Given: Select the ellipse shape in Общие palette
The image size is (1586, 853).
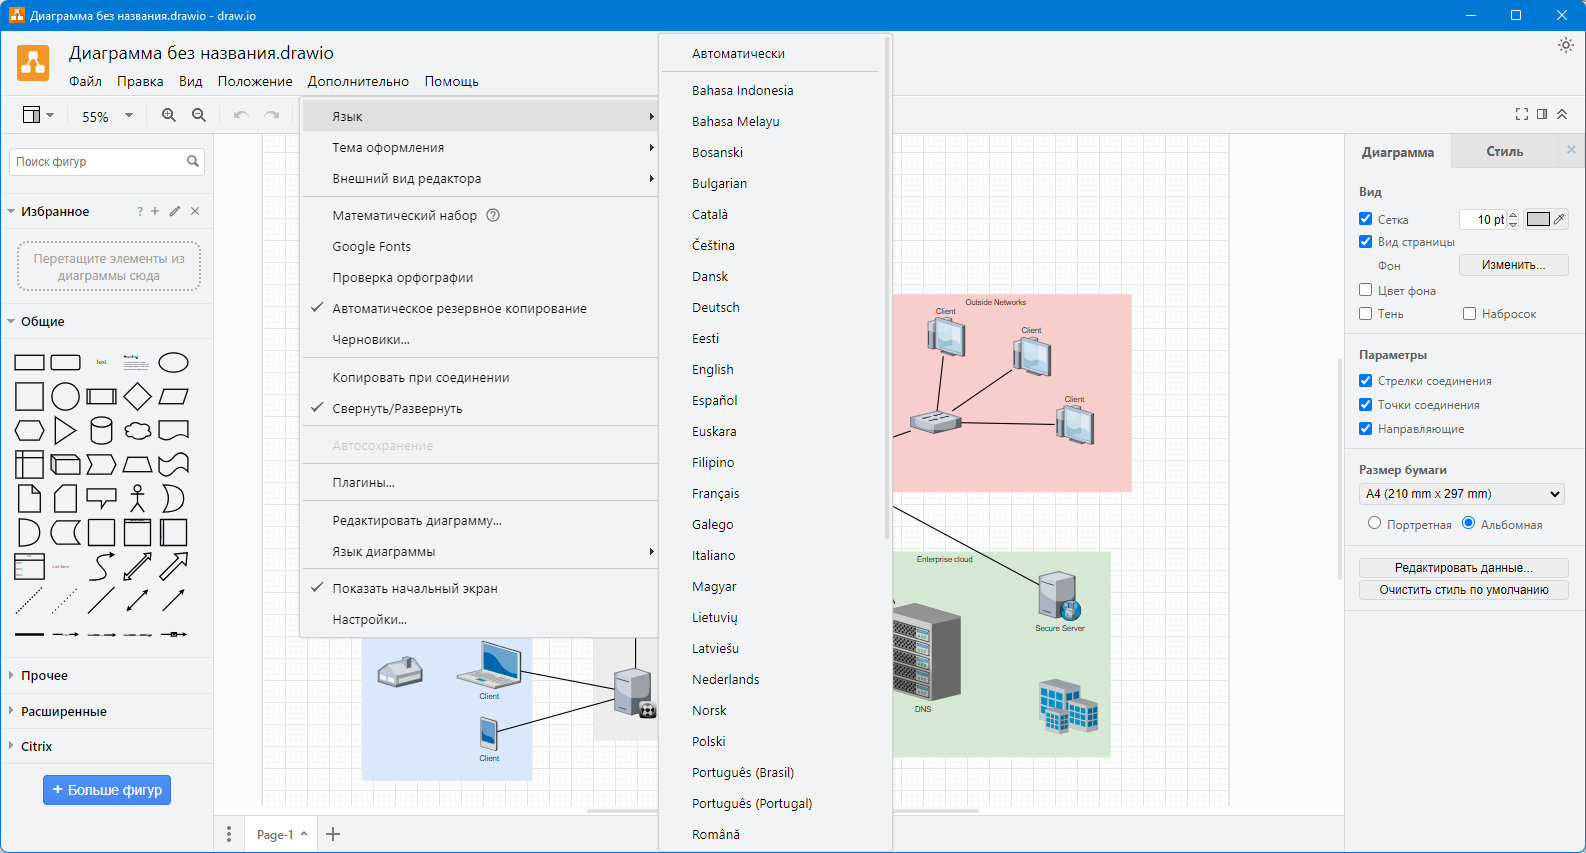Looking at the screenshot, I should 173,362.
